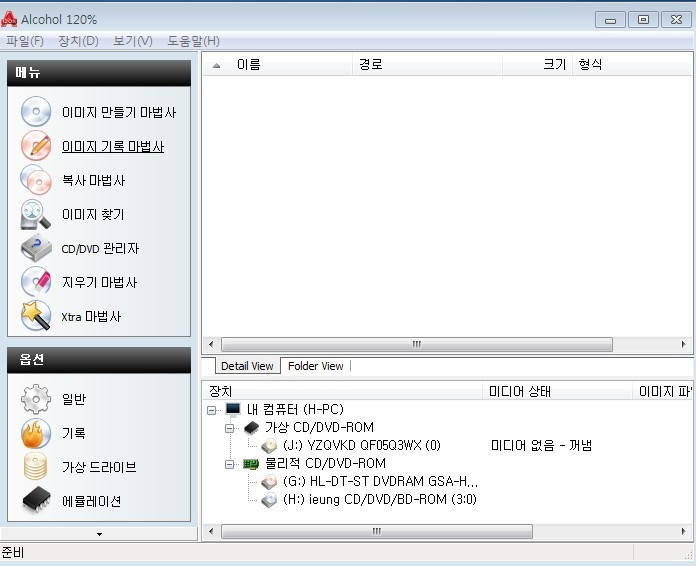The width and height of the screenshot is (696, 566).
Task: Click the 준비 status bar text
Action: tap(13, 553)
